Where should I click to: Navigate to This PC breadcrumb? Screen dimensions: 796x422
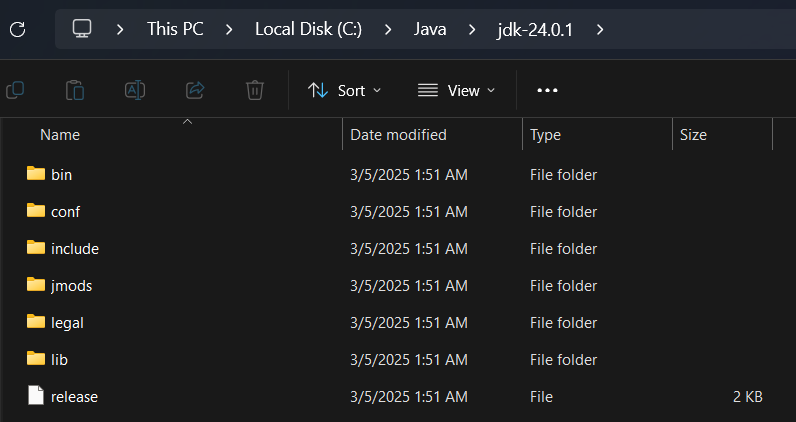(x=175, y=29)
